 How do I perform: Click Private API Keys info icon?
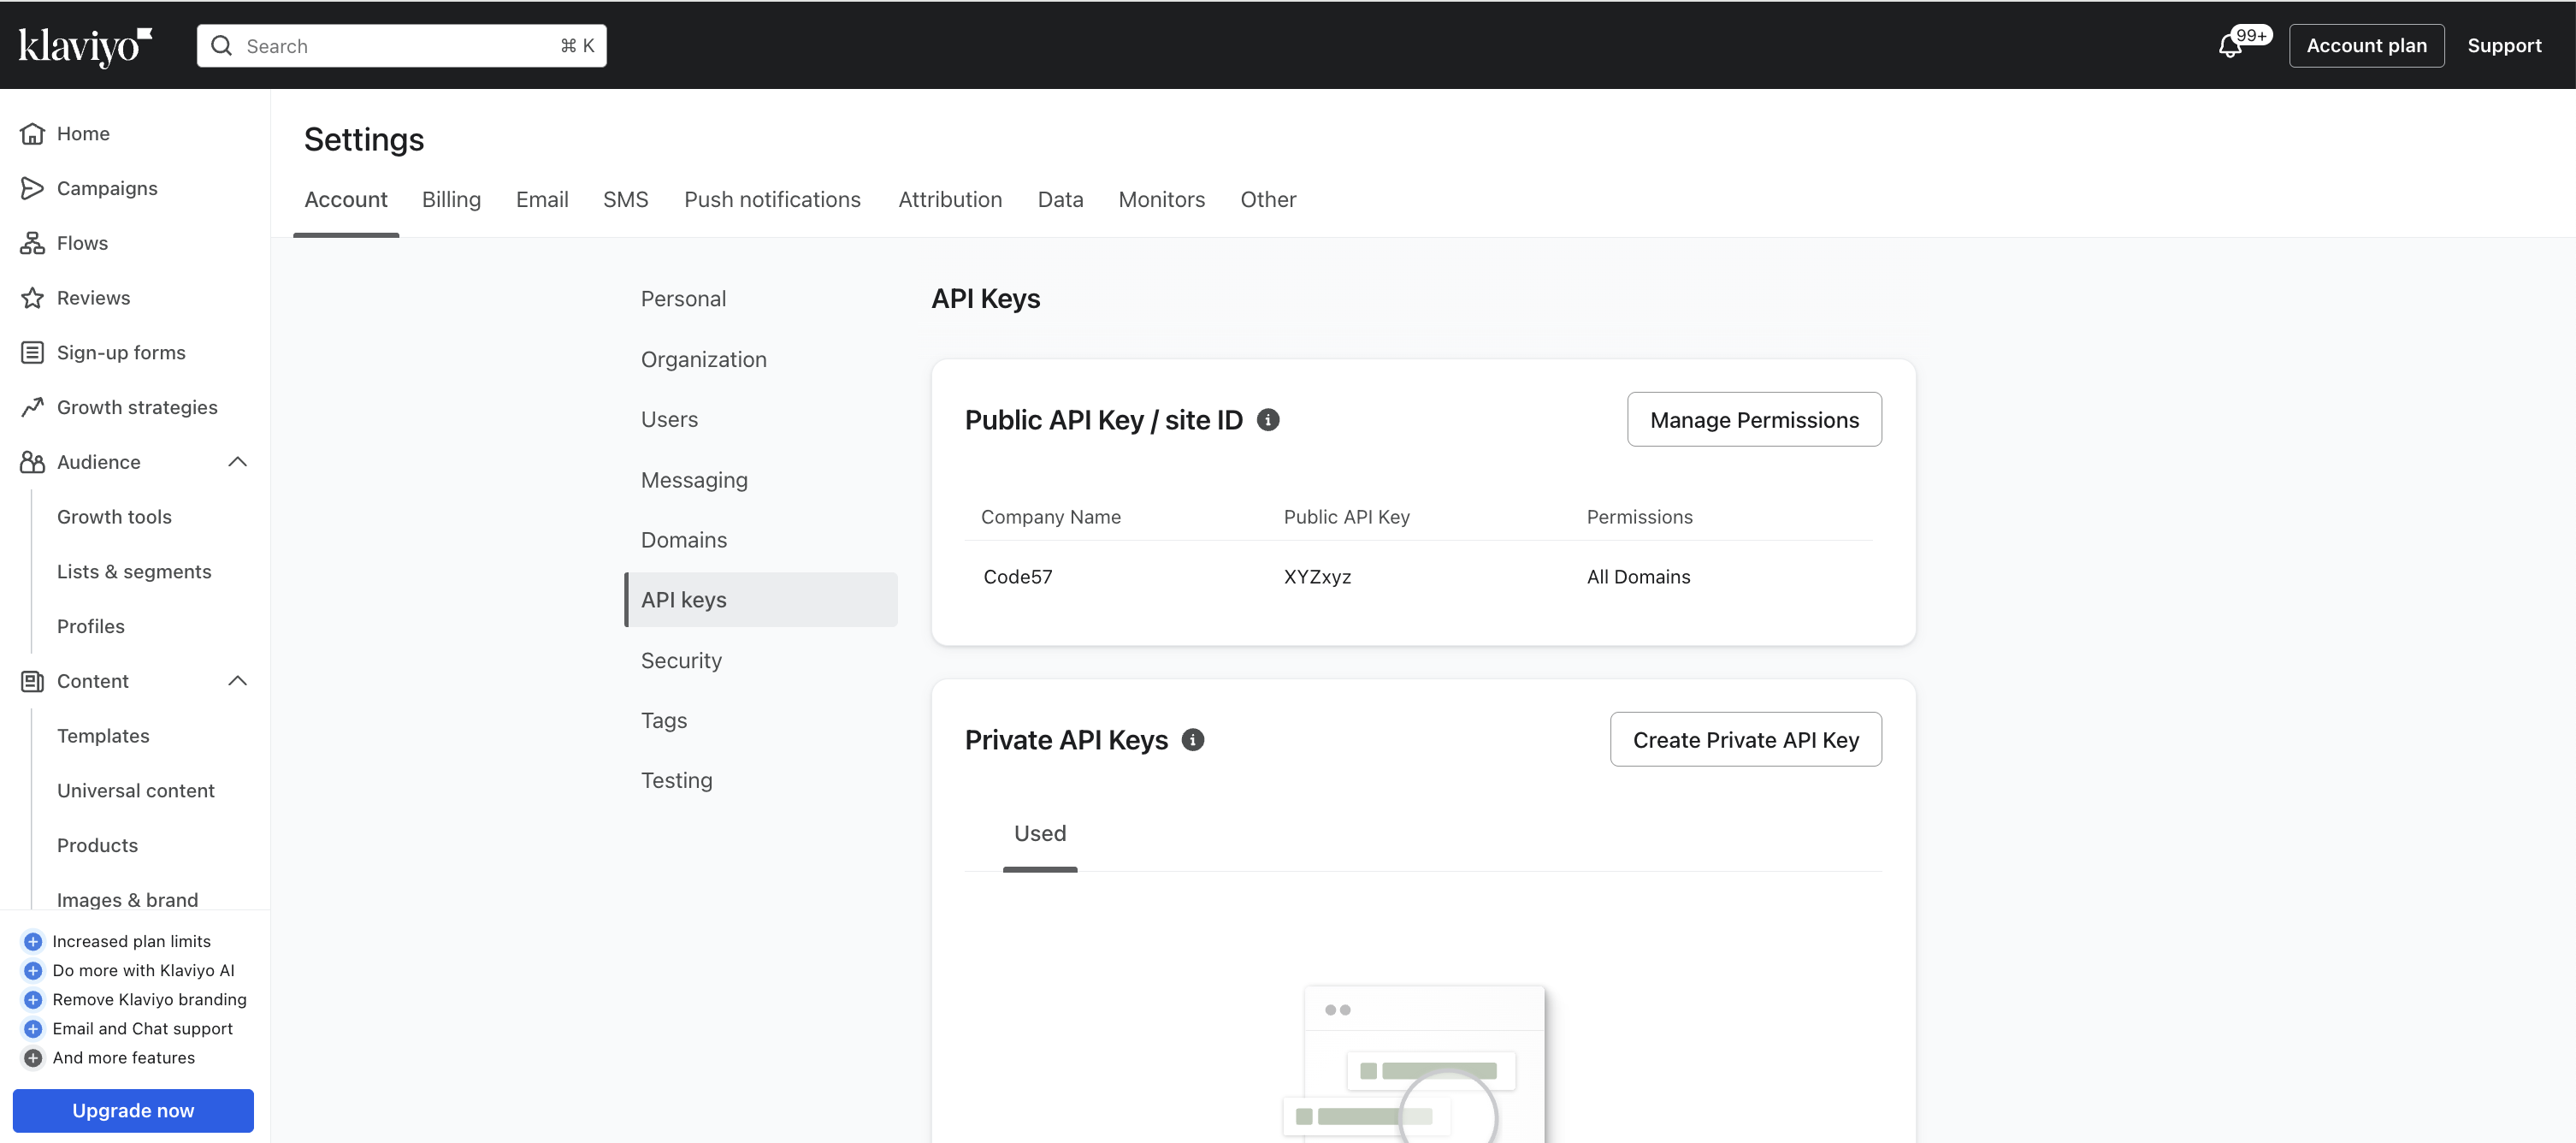1192,740
